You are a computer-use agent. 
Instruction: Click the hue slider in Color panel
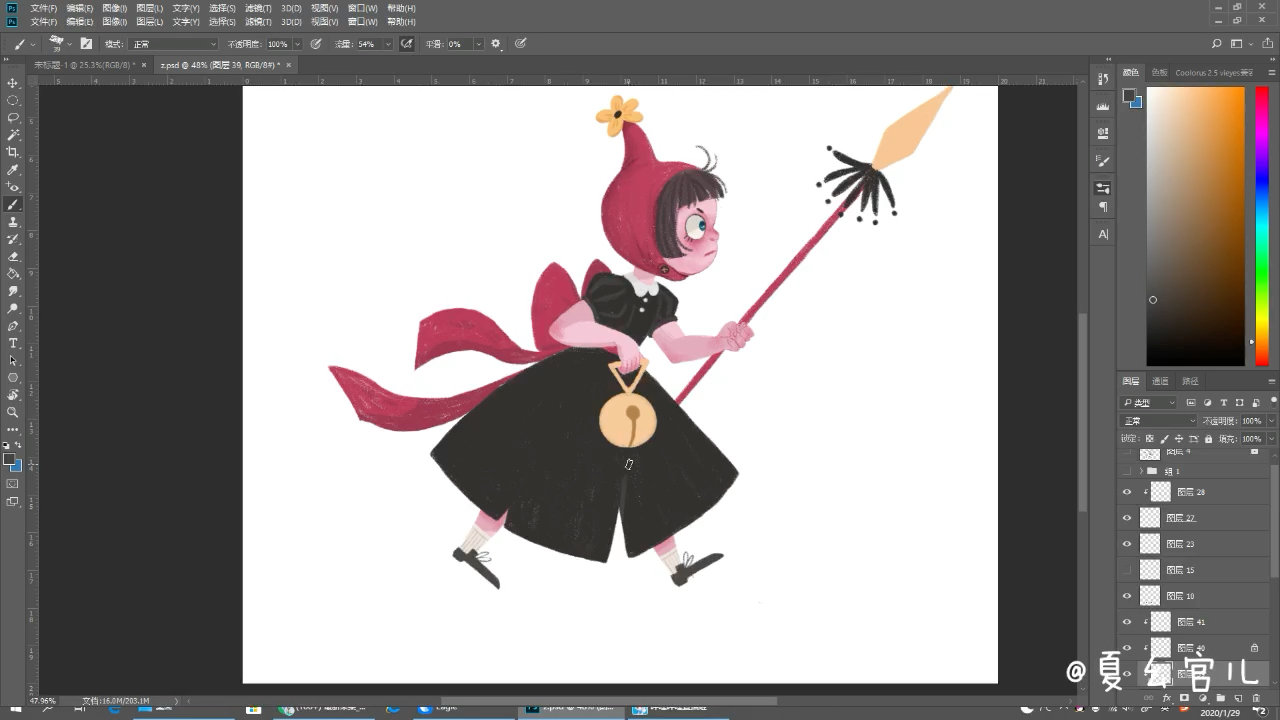(1262, 226)
